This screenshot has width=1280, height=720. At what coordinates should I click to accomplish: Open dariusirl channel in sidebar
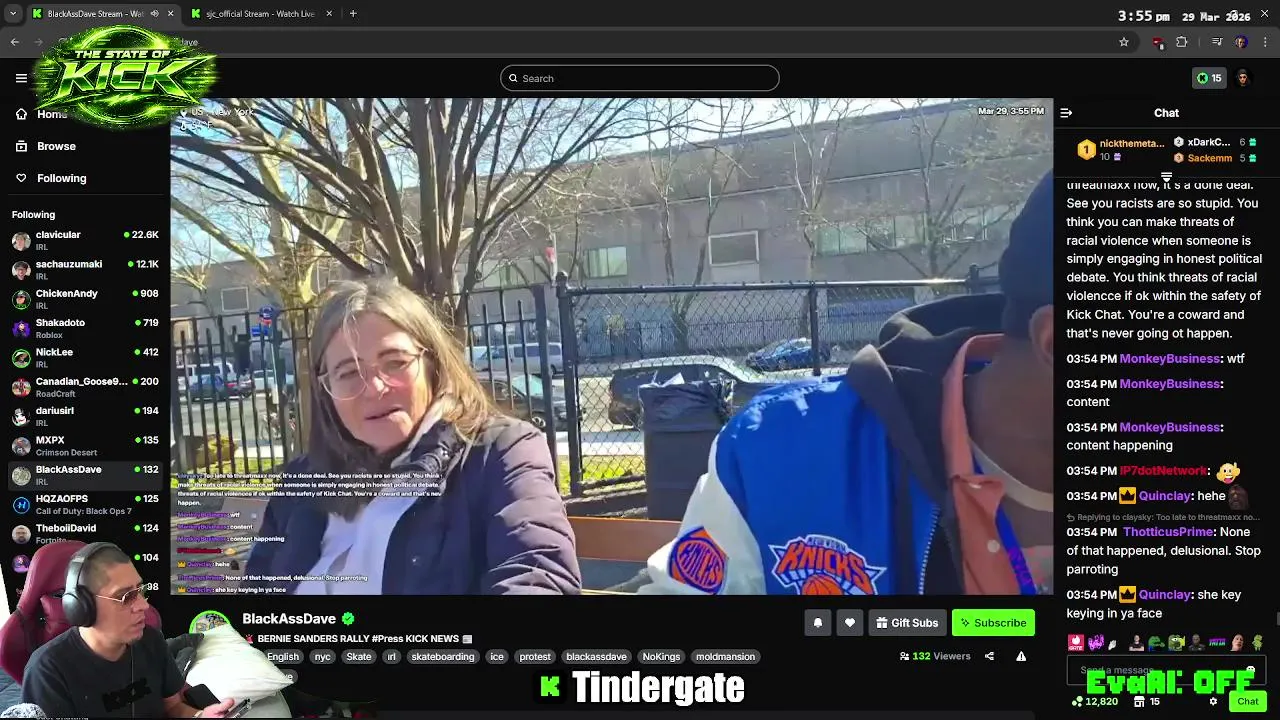click(x=85, y=416)
